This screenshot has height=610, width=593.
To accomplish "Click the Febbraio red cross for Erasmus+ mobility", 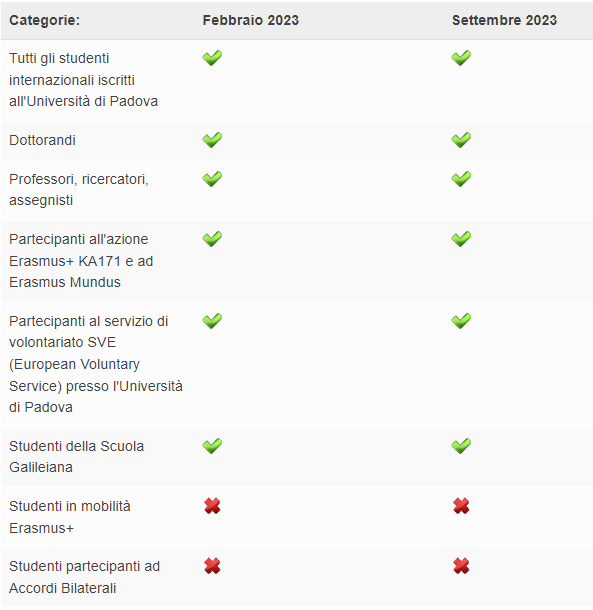I will (212, 506).
